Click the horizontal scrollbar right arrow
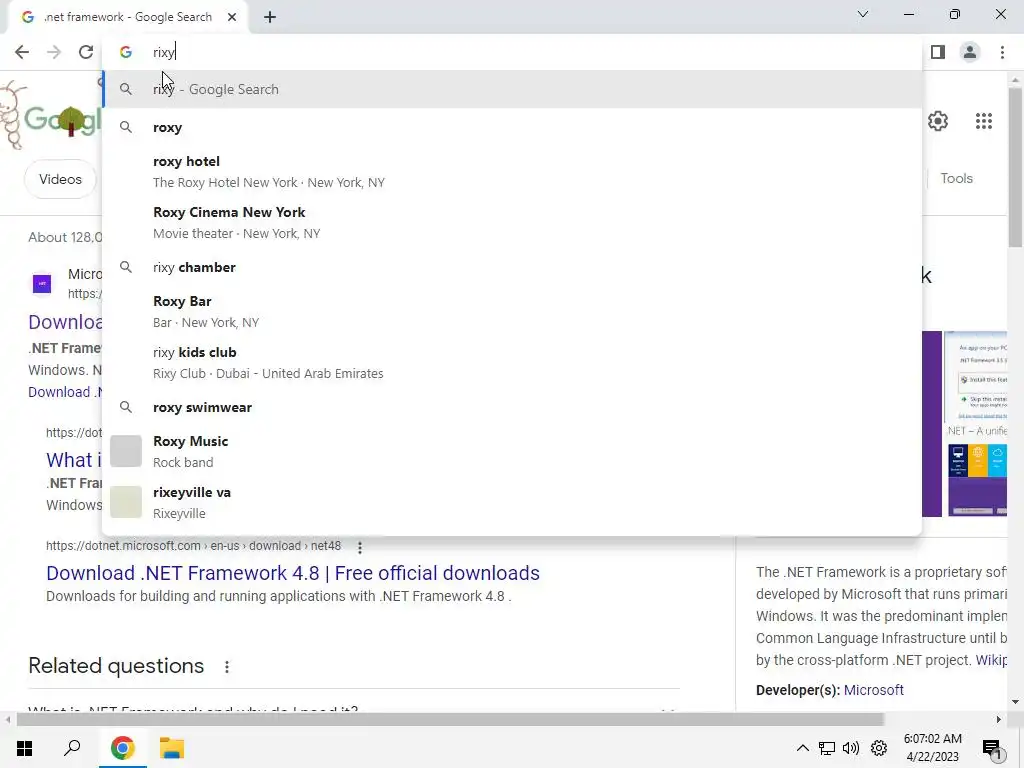 999,720
